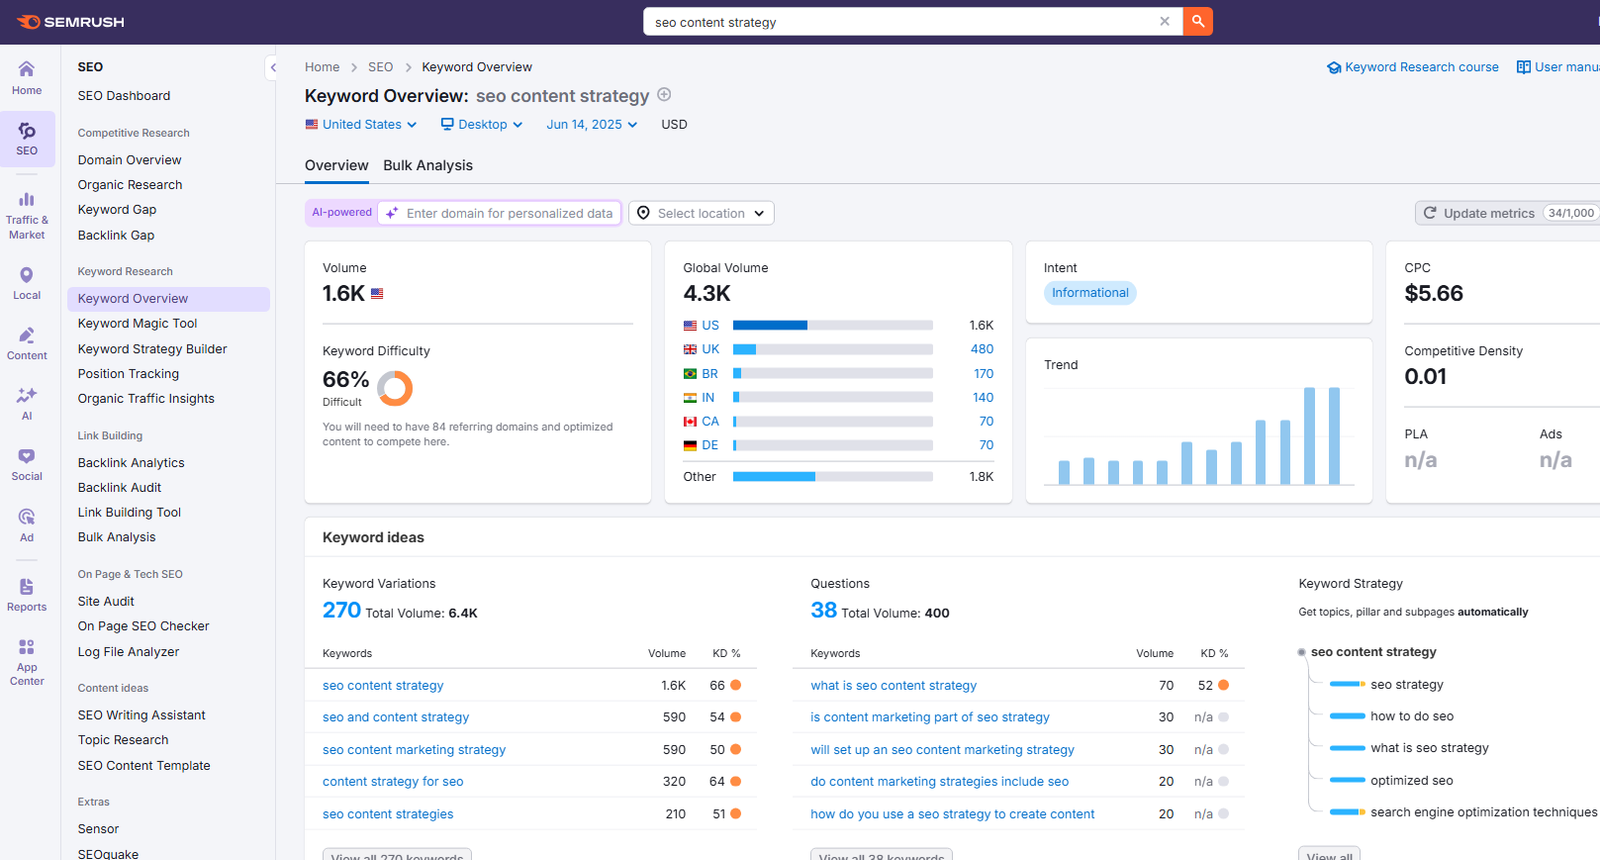Open SEO Dashboard menu item

(x=124, y=96)
